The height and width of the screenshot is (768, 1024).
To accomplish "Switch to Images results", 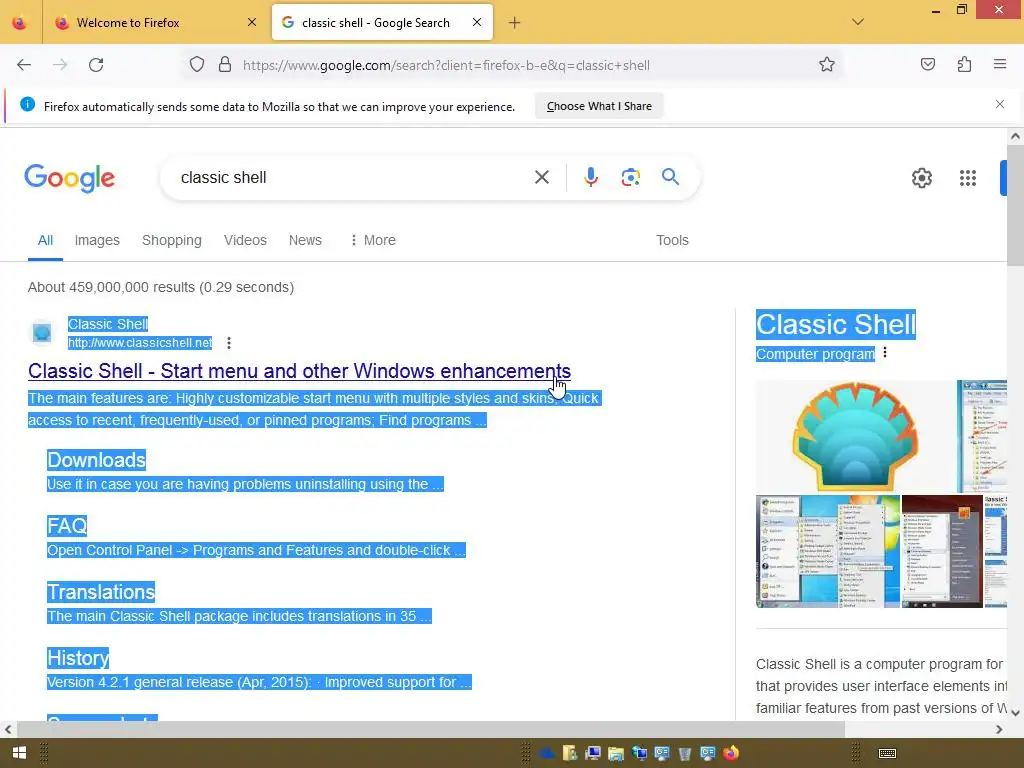I will 97,240.
